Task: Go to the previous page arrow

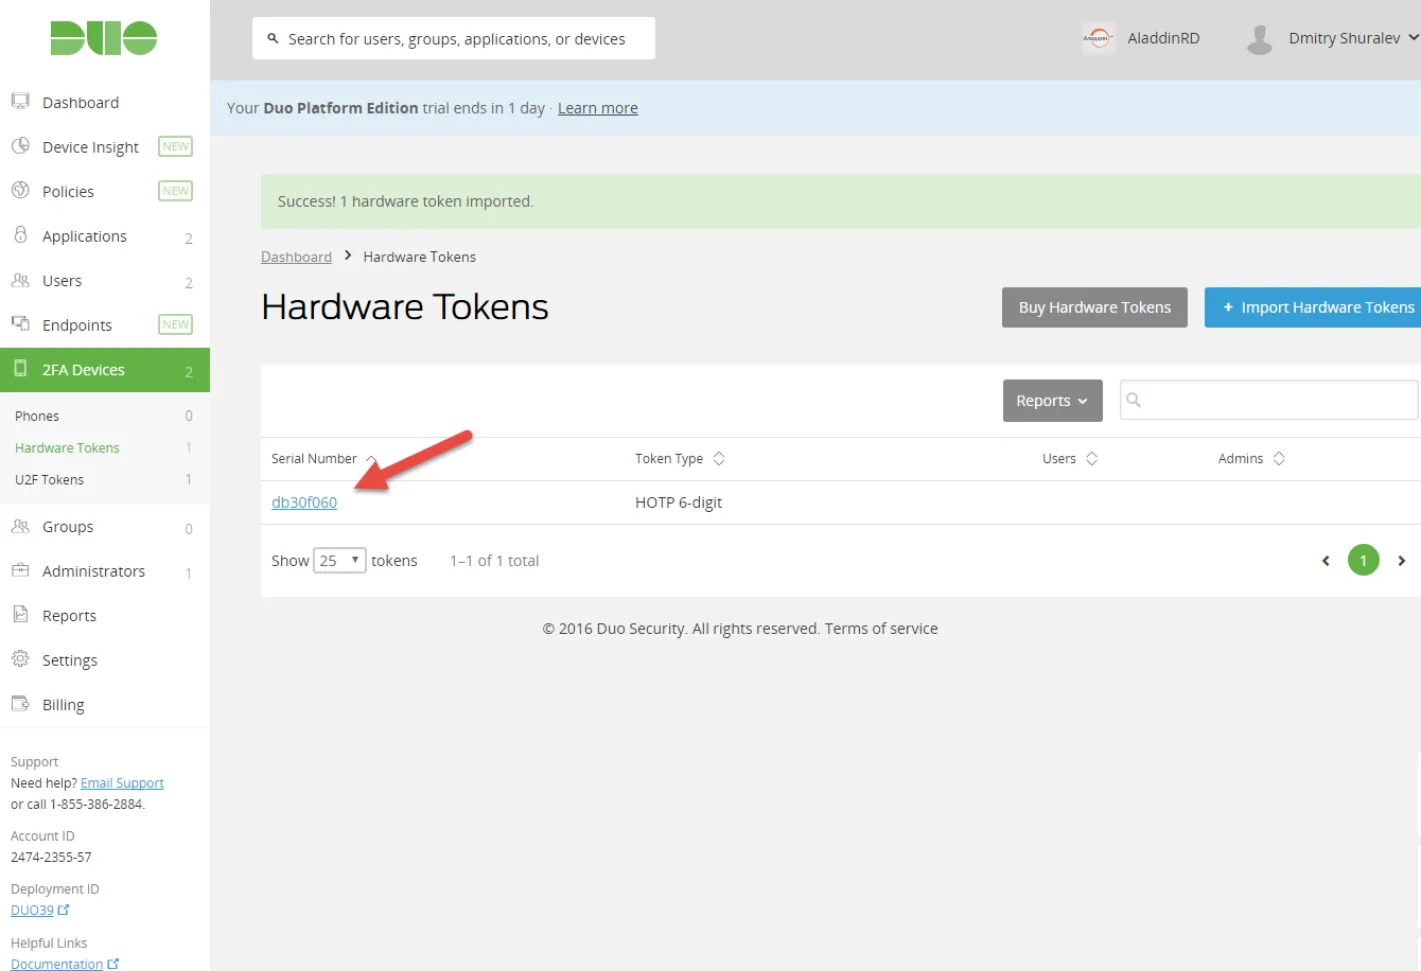Action: tap(1325, 561)
